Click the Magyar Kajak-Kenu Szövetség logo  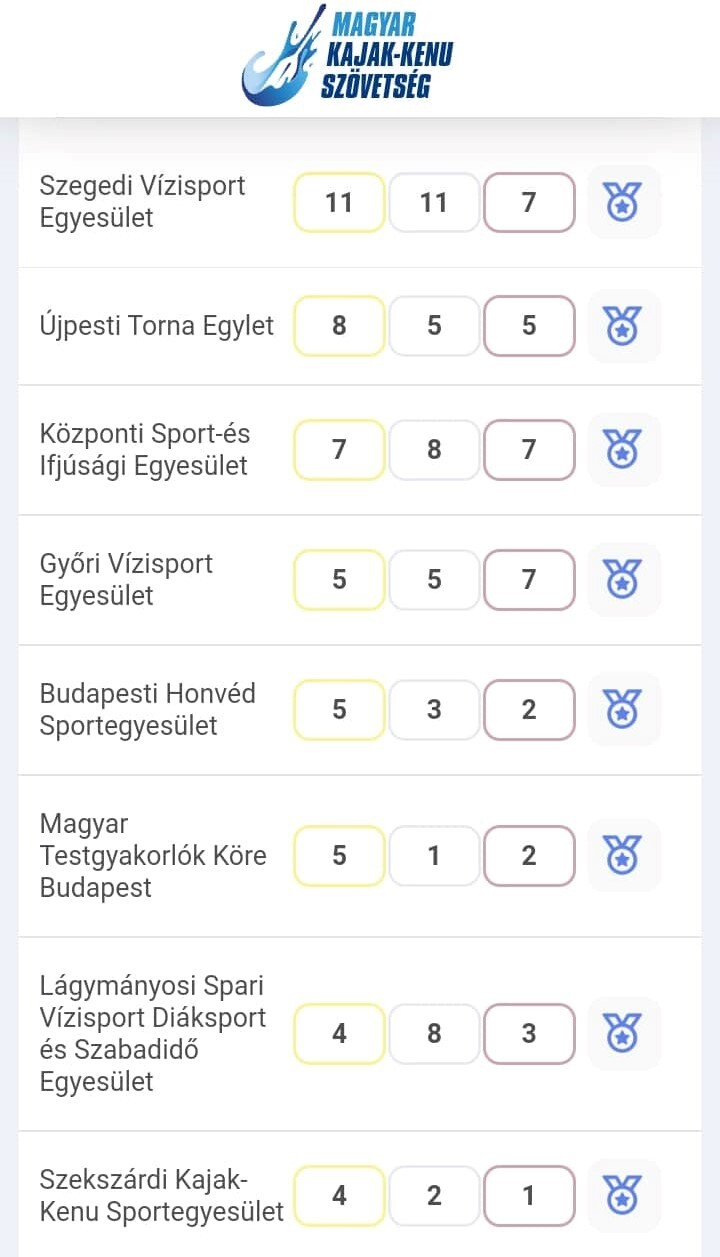tap(346, 56)
